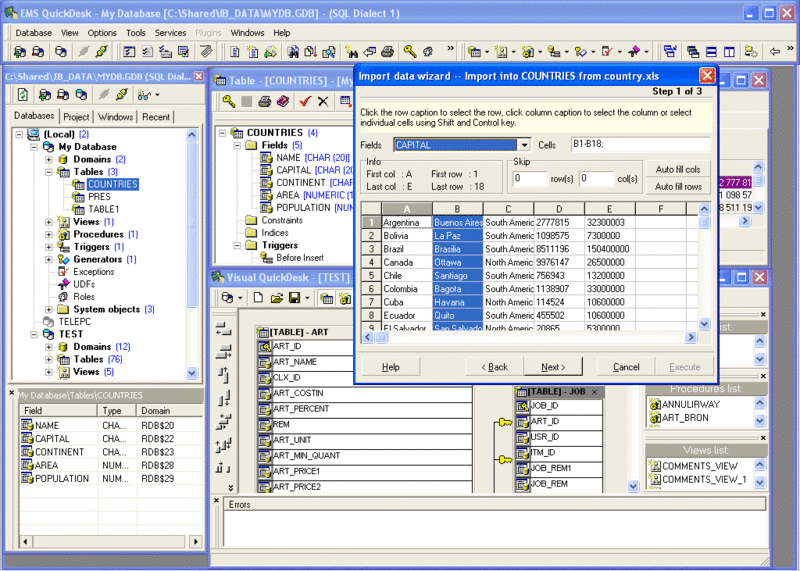Select the COUNTRIES table in DB Explorer tree
800x571 pixels.
click(113, 184)
